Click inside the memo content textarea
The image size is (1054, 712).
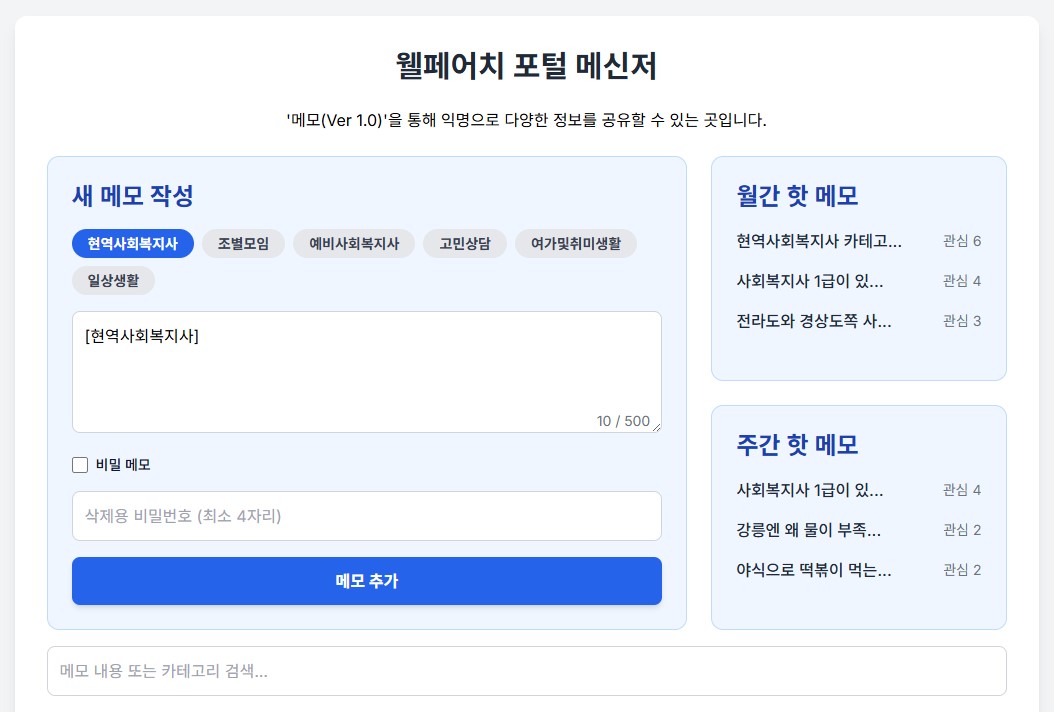(366, 370)
